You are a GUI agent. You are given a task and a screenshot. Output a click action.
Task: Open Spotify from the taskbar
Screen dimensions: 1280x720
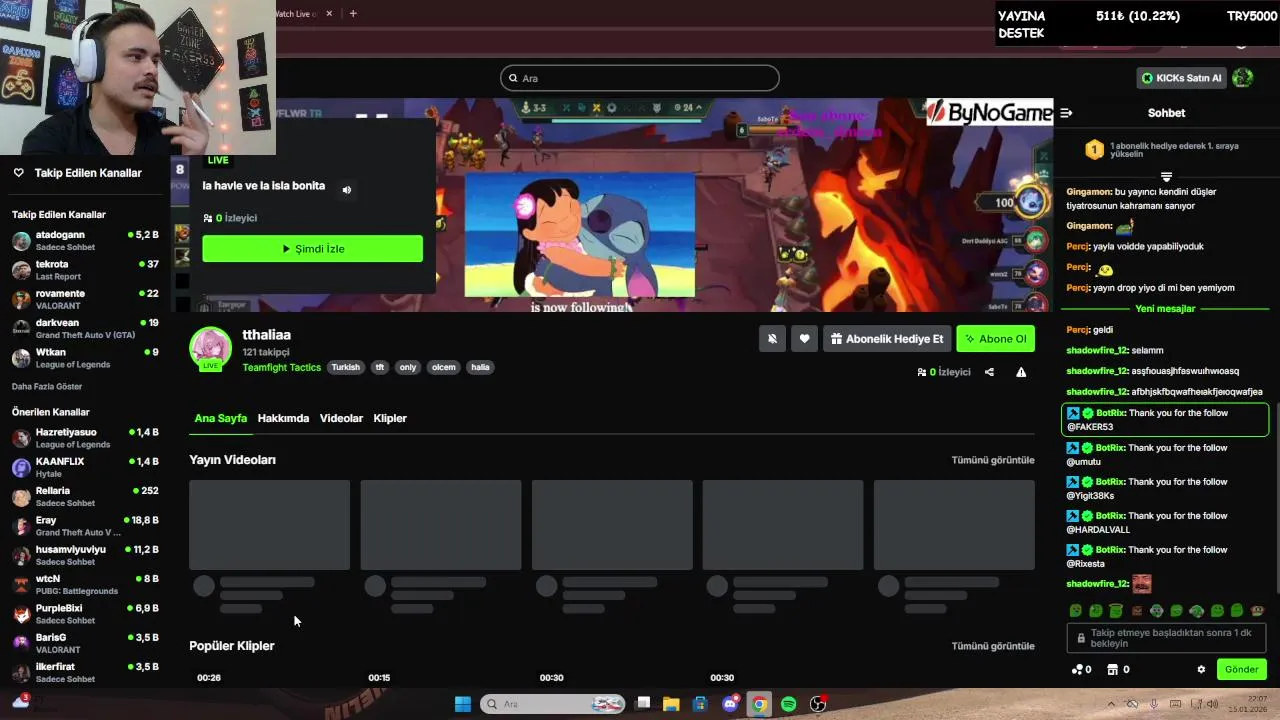click(788, 704)
